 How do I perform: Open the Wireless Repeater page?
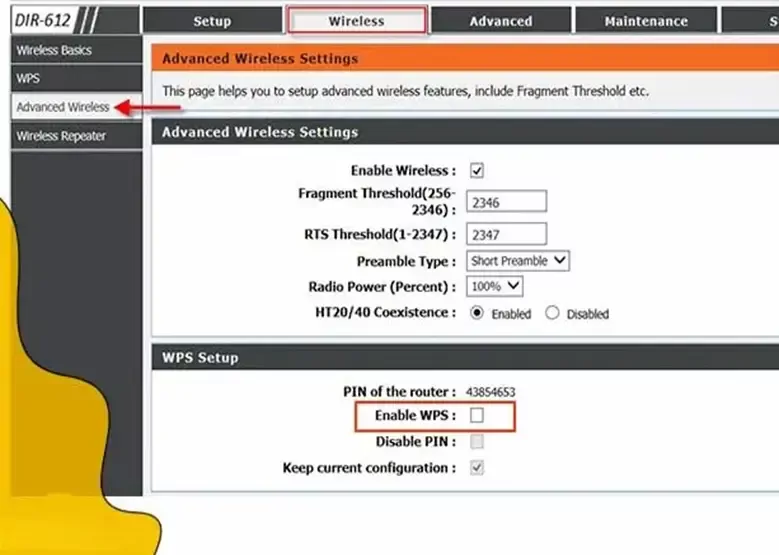click(x=60, y=136)
